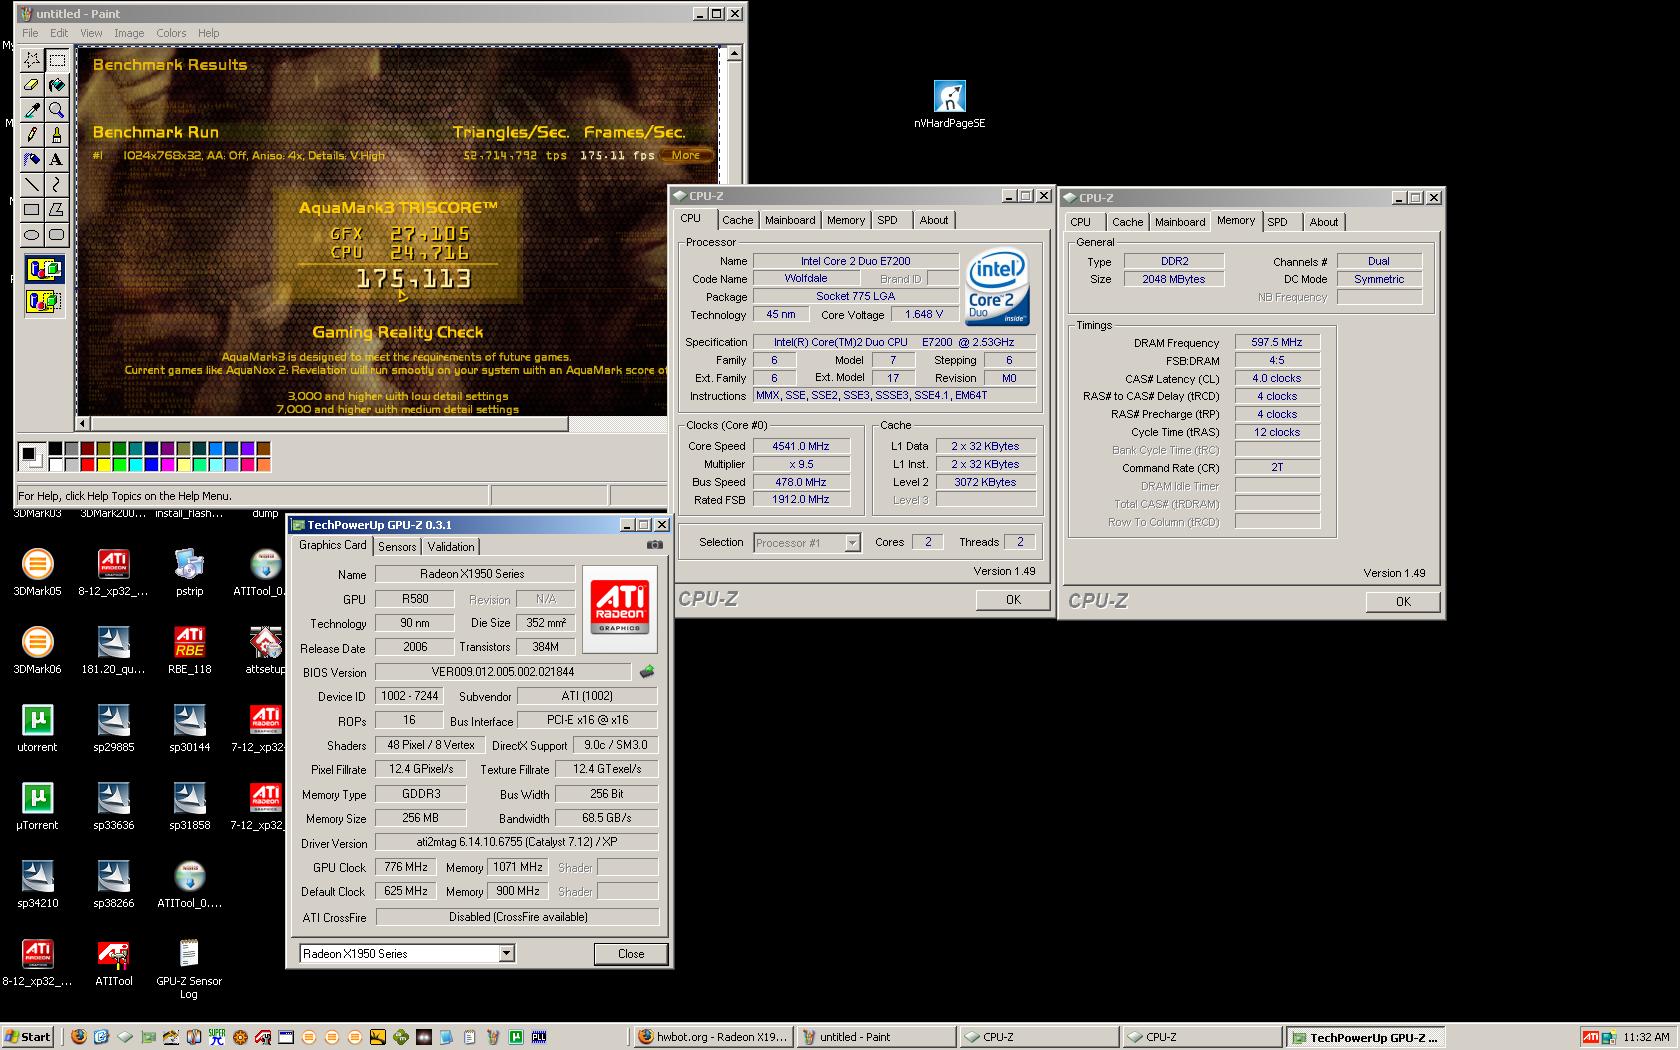Screen dimensions: 1680x1050
Task: Select the Rectangle shape tool in Paint
Action: click(32, 209)
